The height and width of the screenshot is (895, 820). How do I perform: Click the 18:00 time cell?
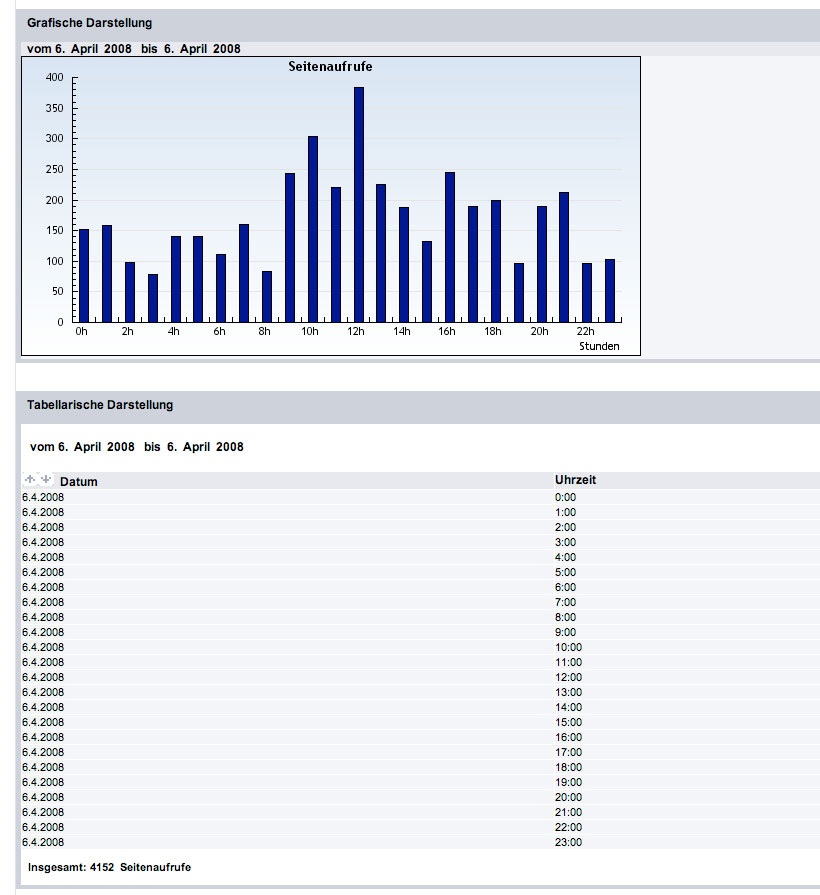point(567,767)
